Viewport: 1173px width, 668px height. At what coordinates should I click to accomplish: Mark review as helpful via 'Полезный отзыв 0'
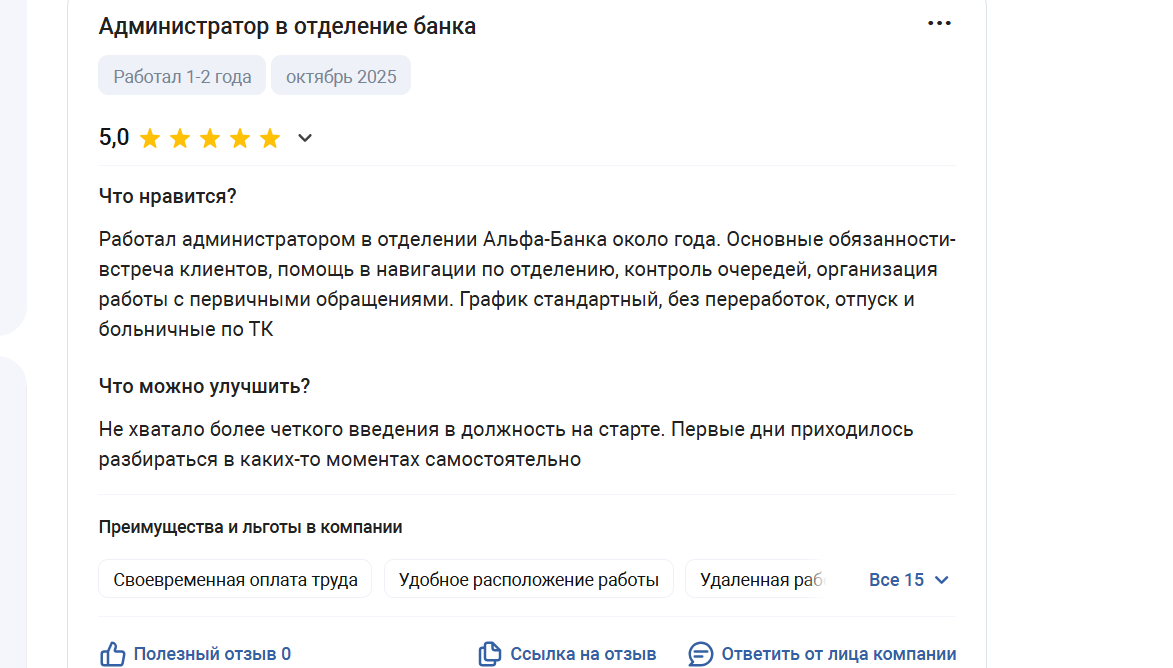[212, 654]
